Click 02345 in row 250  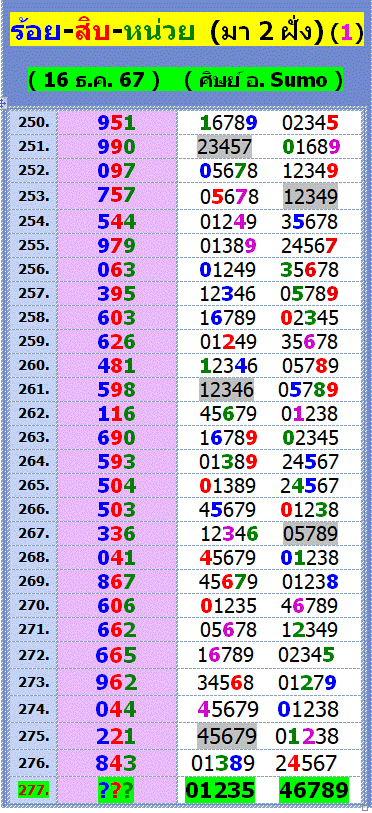[310, 123]
